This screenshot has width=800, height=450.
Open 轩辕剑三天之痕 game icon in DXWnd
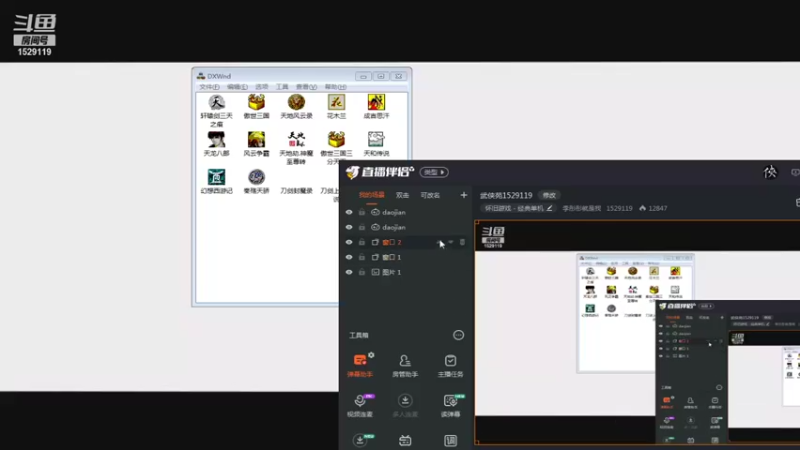(216, 103)
